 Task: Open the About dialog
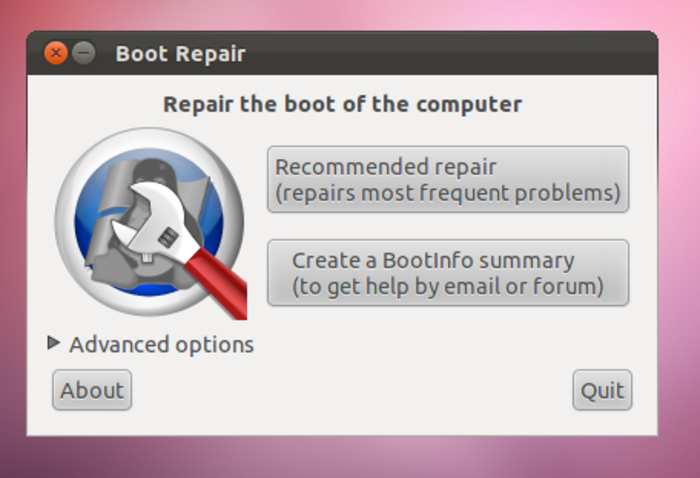92,390
